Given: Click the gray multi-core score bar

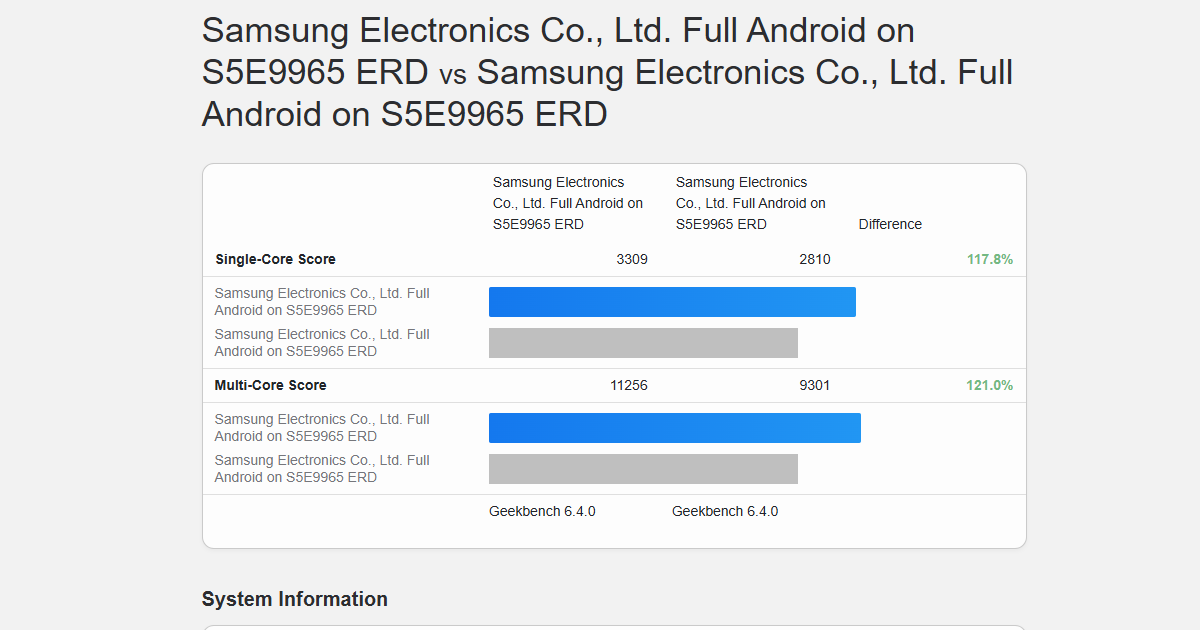Looking at the screenshot, I should tap(643, 469).
